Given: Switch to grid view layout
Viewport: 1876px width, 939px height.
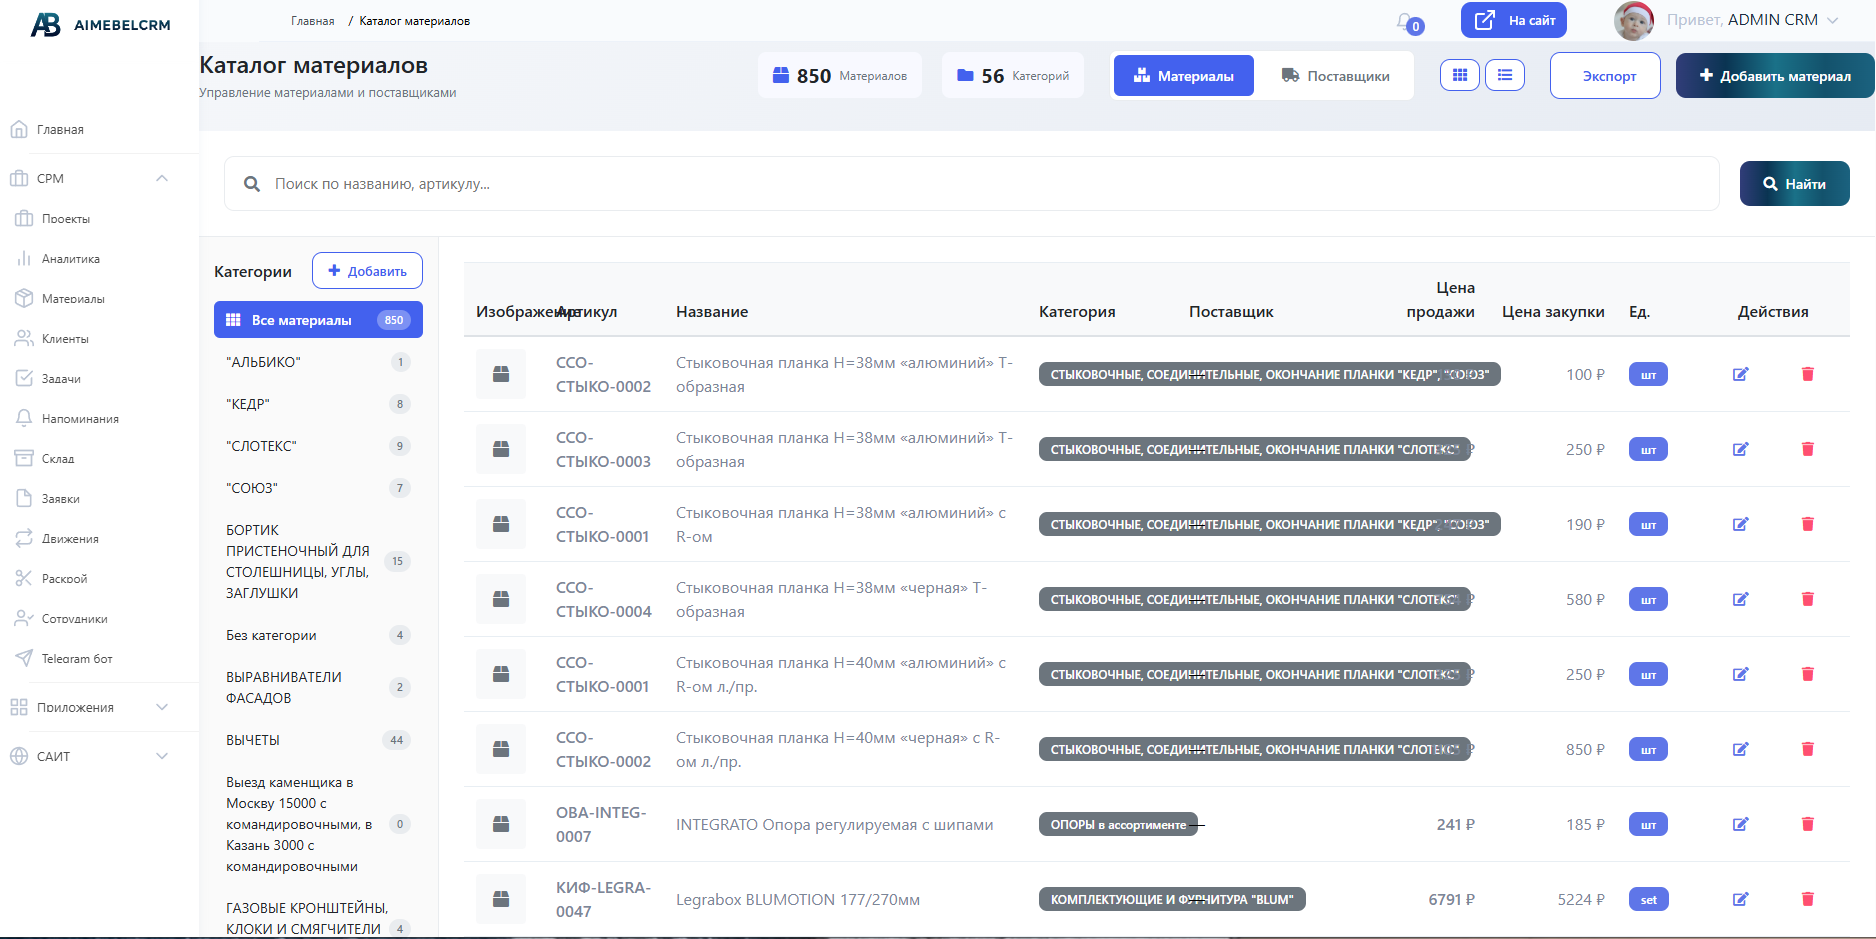Looking at the screenshot, I should (x=1459, y=75).
